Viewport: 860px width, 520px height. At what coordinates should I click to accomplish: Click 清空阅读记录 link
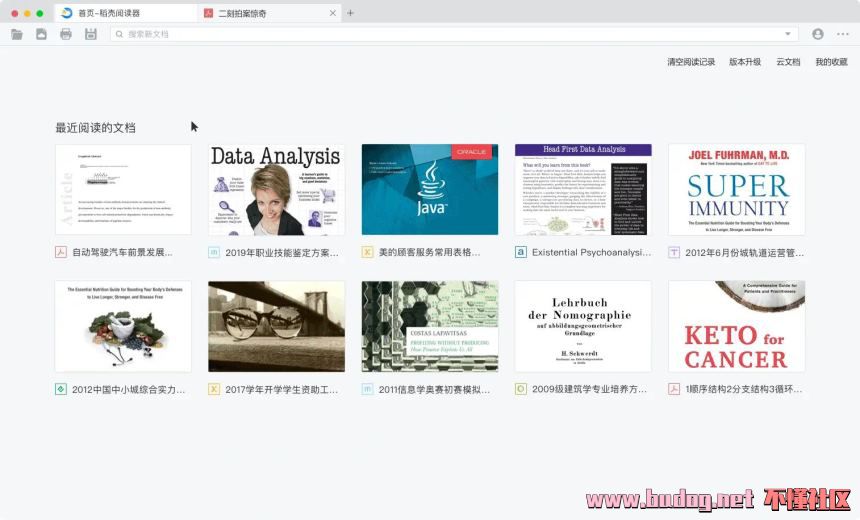click(691, 62)
